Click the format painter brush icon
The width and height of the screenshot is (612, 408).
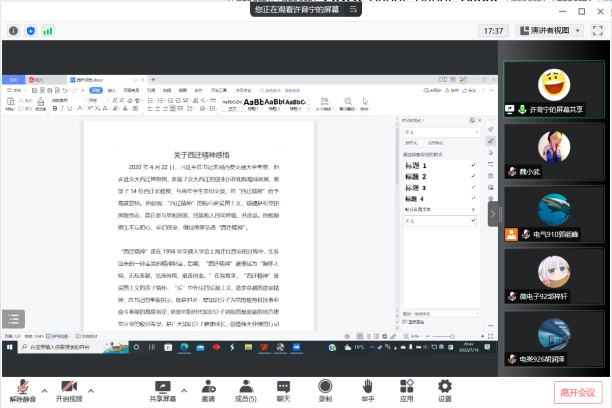(41, 104)
